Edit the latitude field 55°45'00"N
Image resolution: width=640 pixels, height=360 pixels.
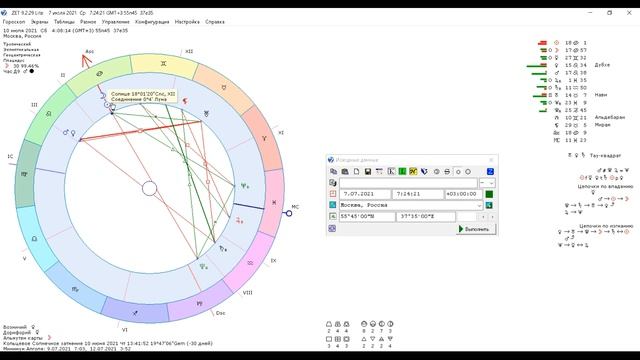coord(366,216)
